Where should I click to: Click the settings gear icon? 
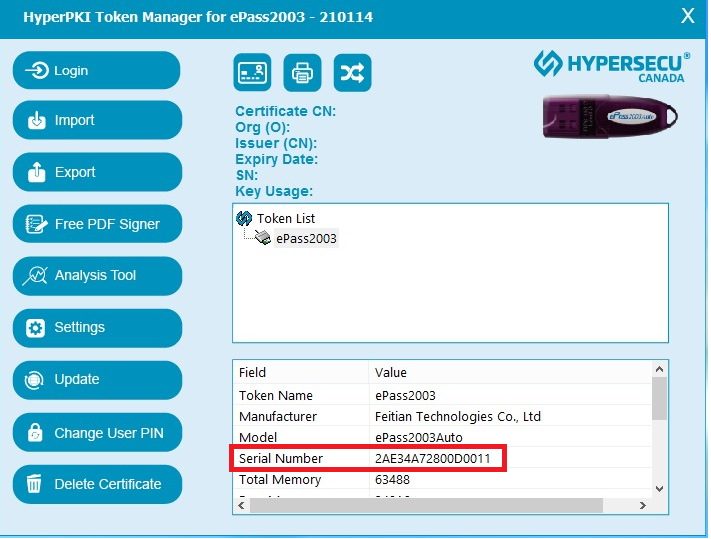(35, 328)
